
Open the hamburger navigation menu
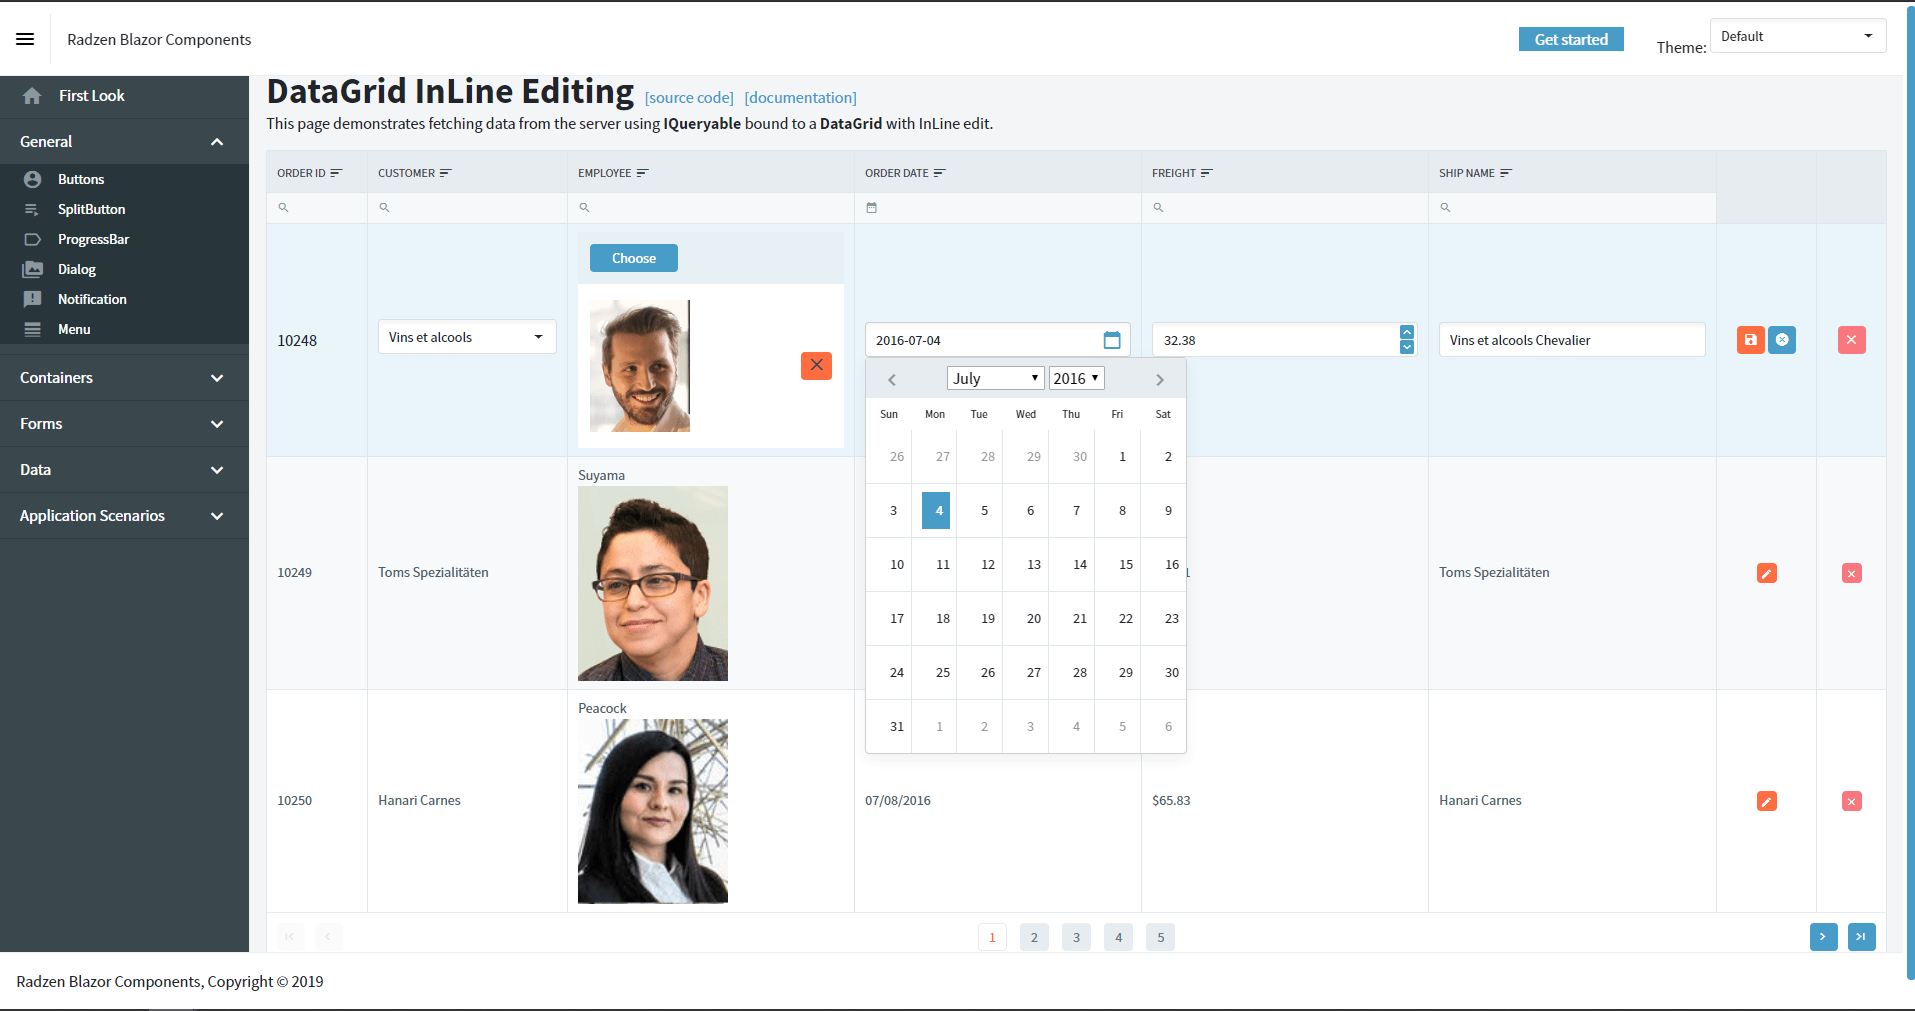click(x=25, y=39)
